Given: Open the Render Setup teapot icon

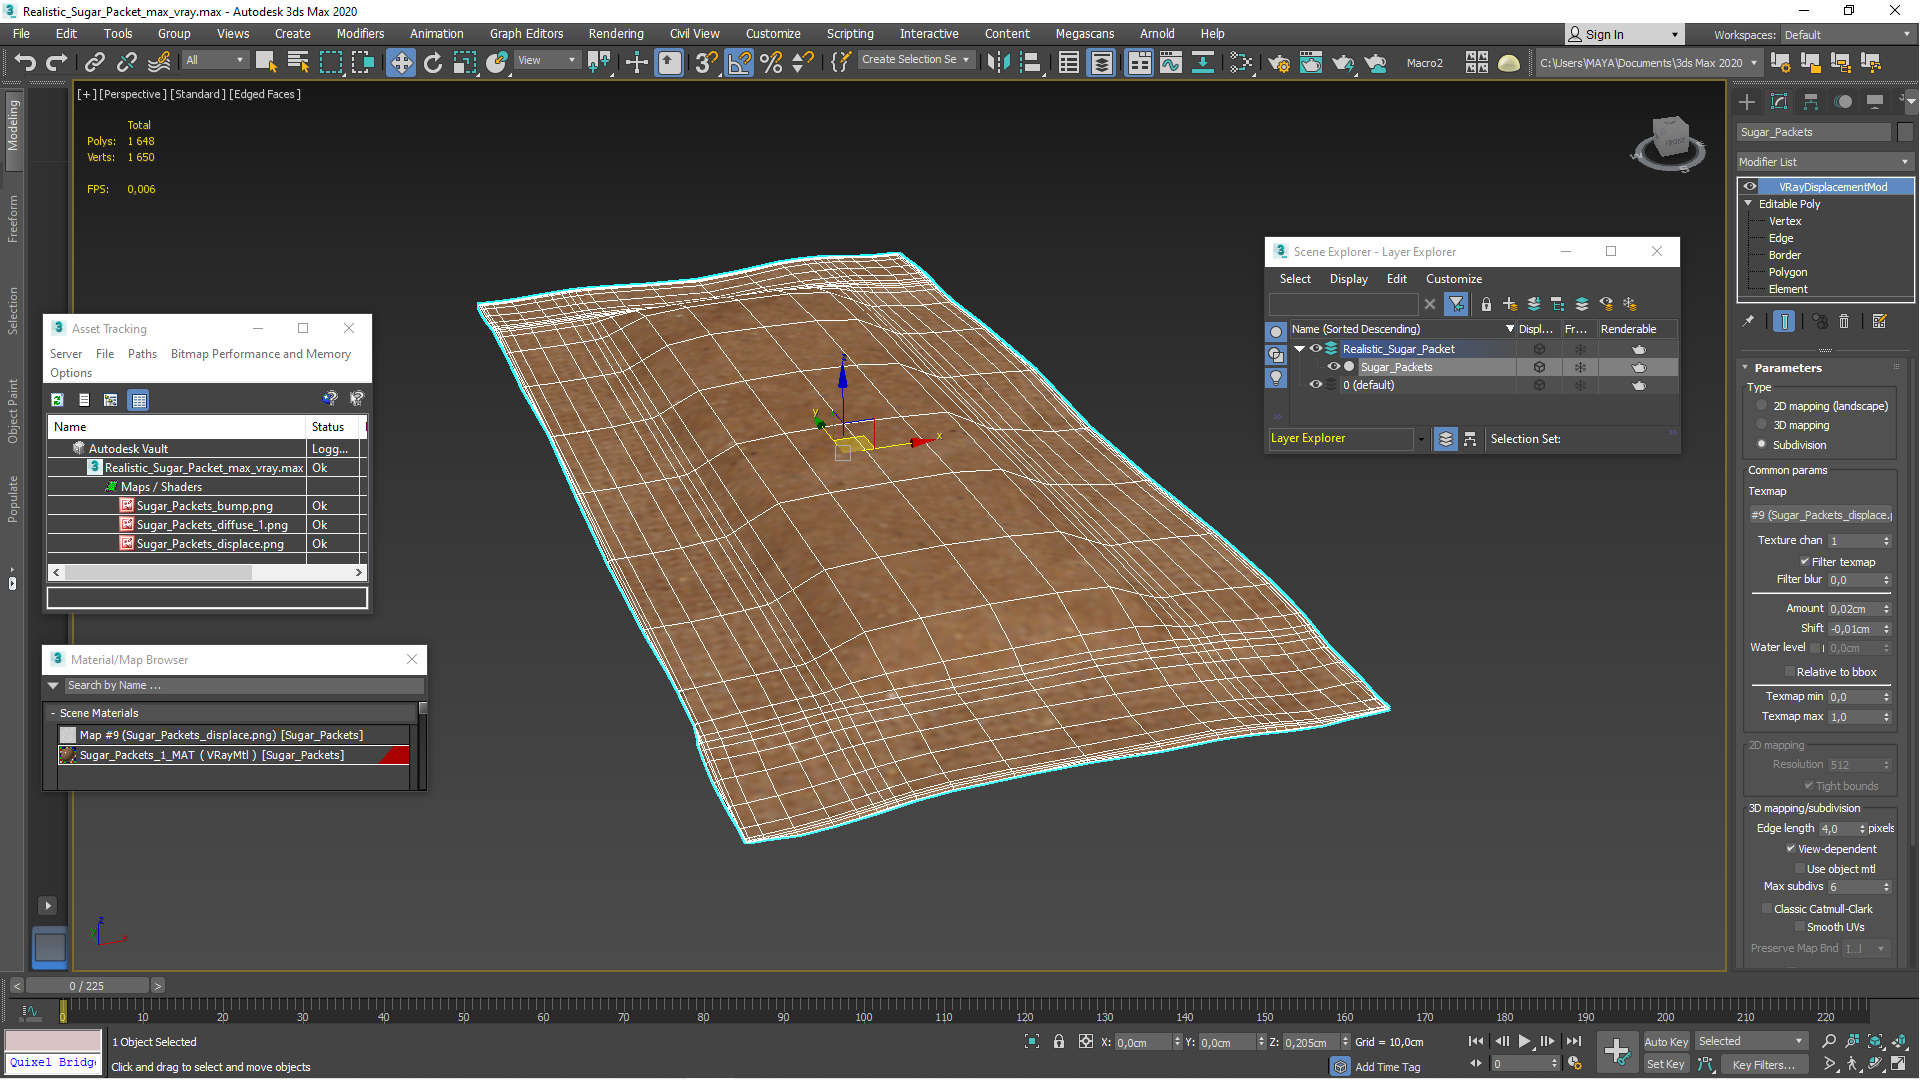Looking at the screenshot, I should tap(1279, 62).
